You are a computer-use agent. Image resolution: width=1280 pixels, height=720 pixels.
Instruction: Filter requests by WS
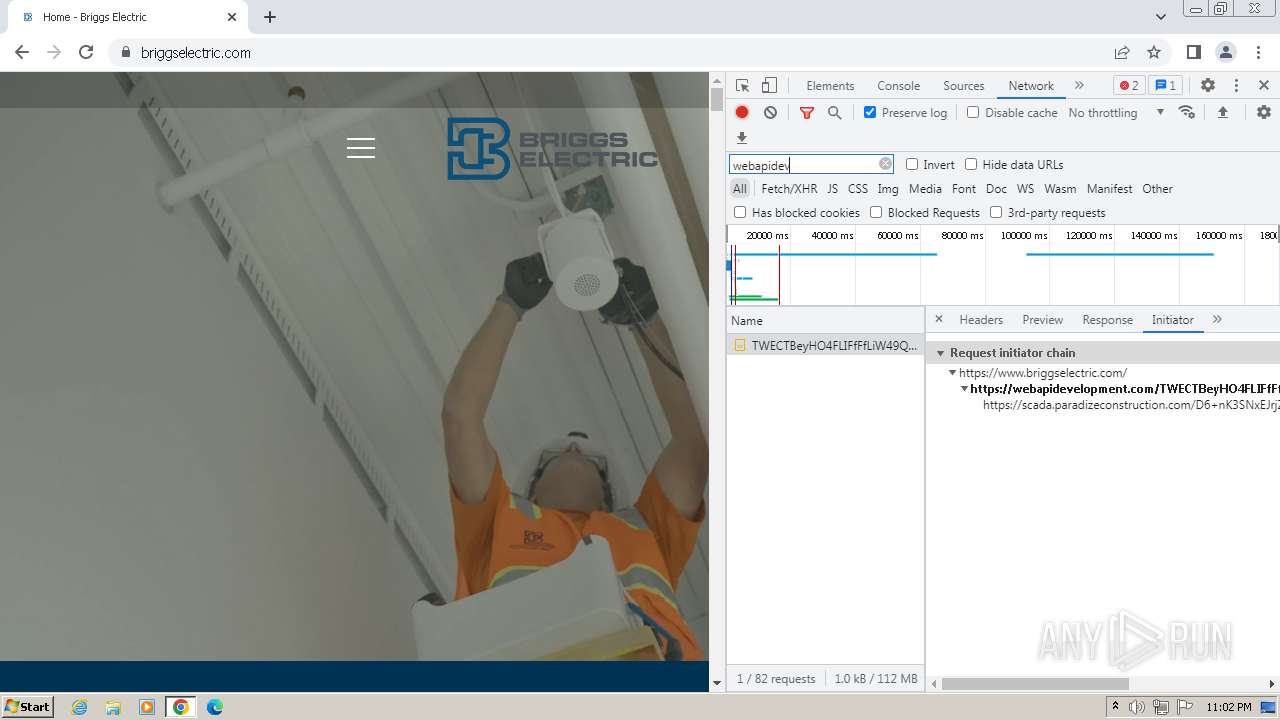click(x=1025, y=188)
